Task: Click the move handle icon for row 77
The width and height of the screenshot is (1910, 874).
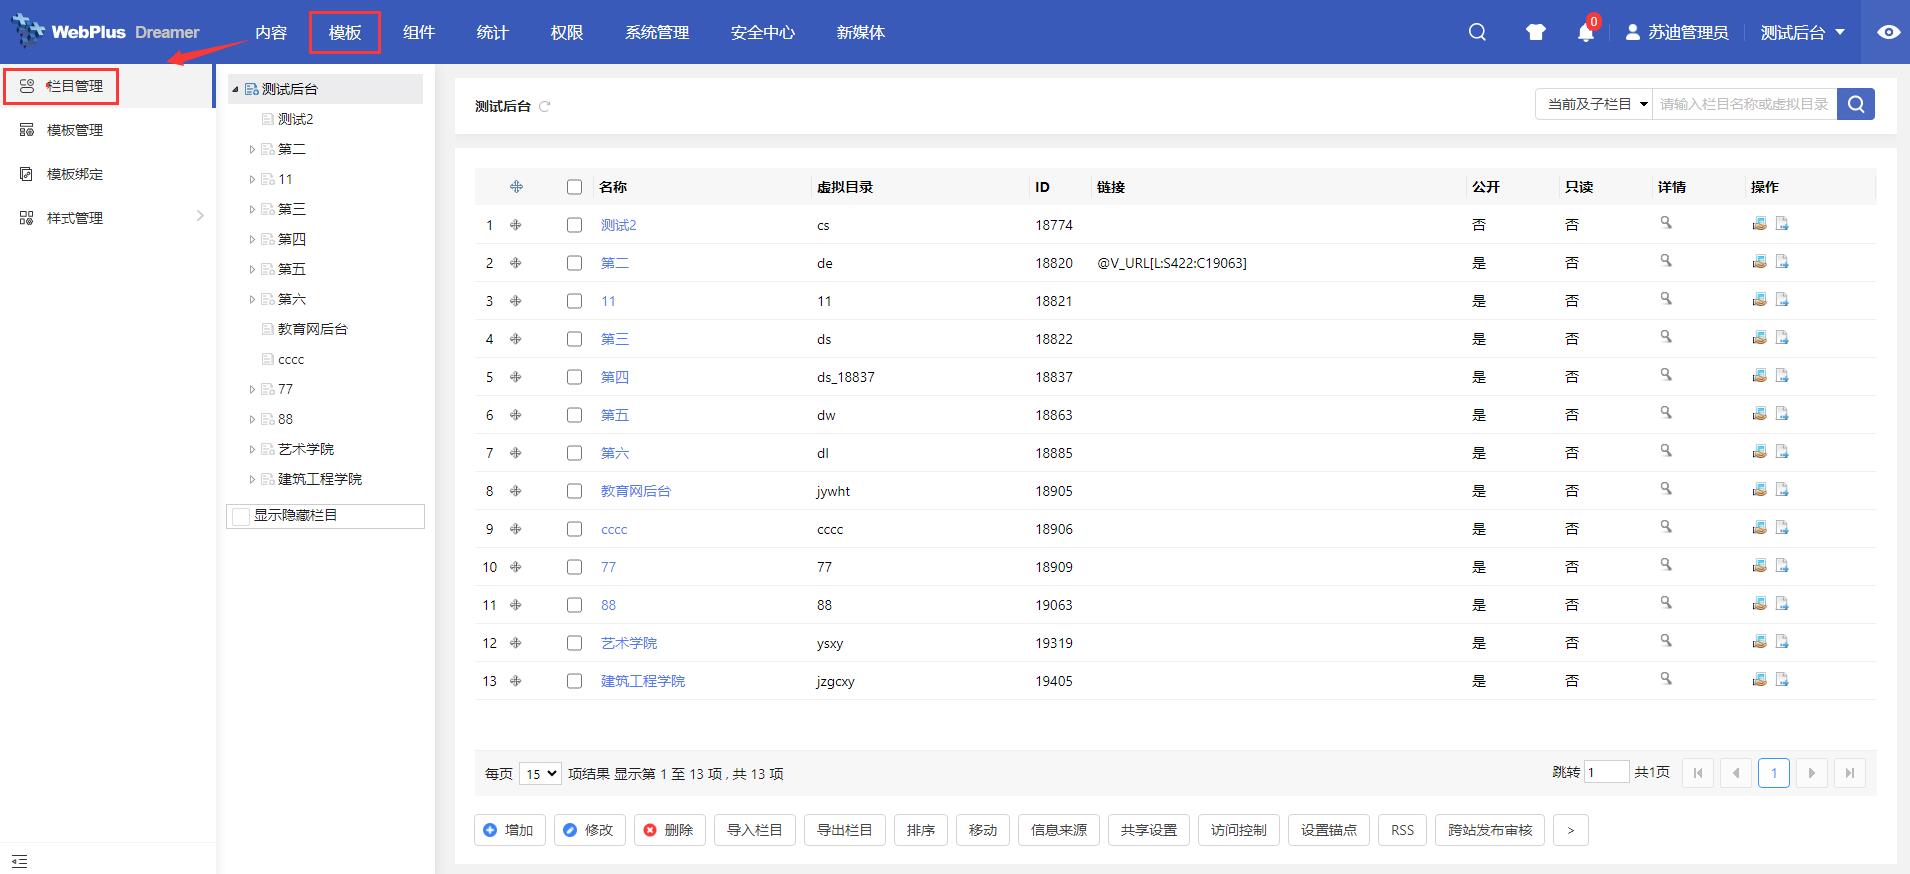Action: pyautogui.click(x=516, y=567)
